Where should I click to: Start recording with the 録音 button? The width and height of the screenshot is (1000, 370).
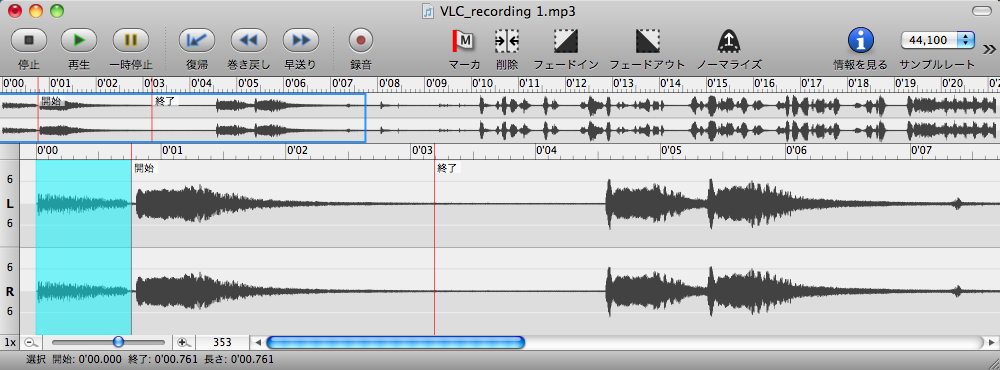click(361, 40)
